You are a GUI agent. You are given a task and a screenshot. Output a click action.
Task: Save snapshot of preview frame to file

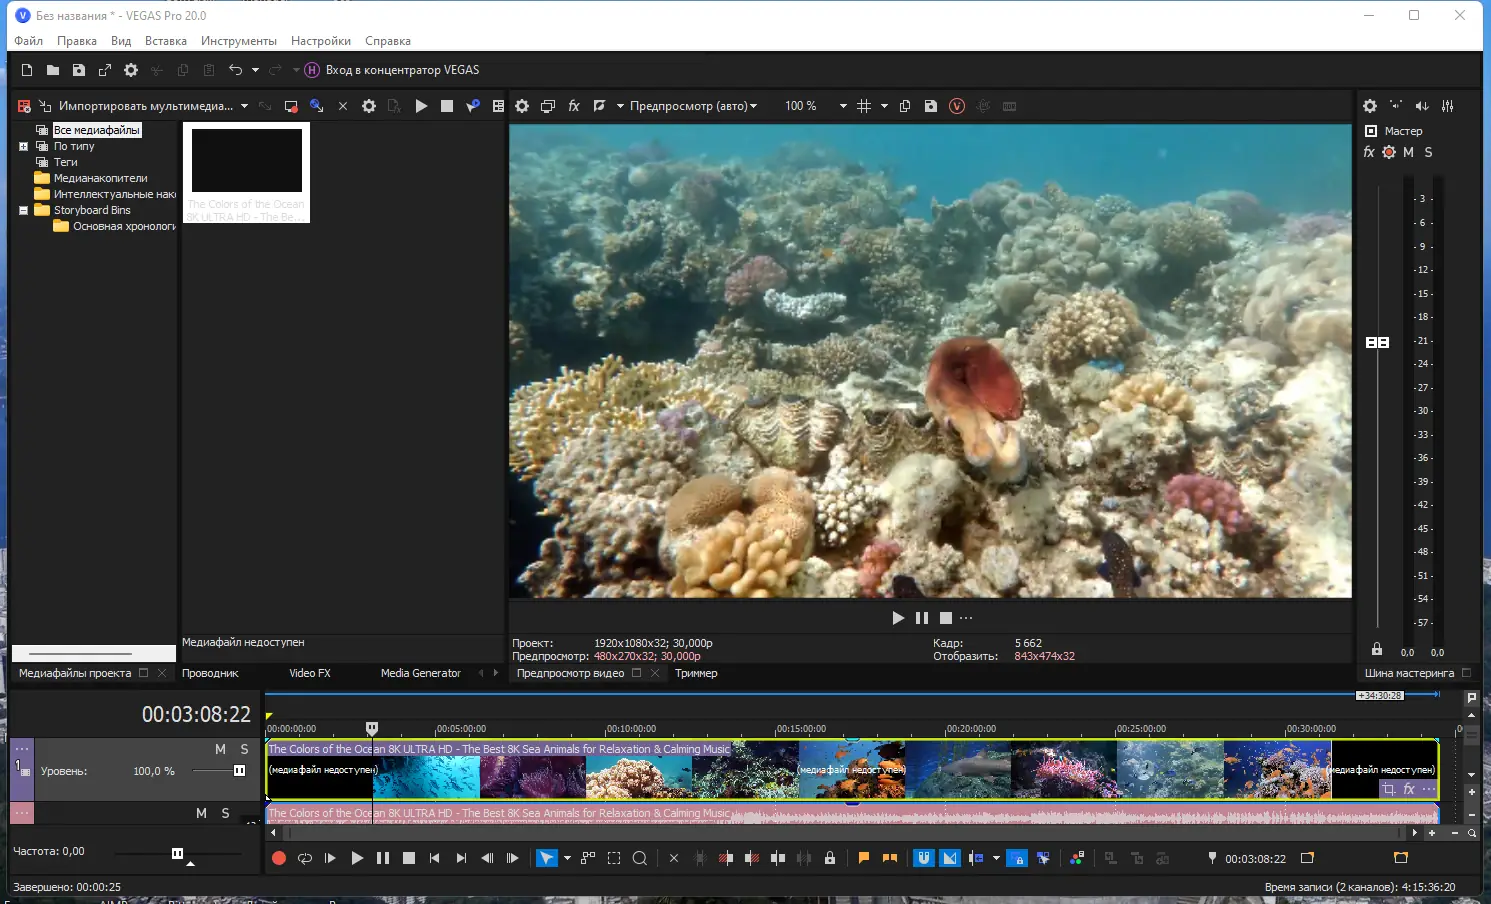pos(931,106)
